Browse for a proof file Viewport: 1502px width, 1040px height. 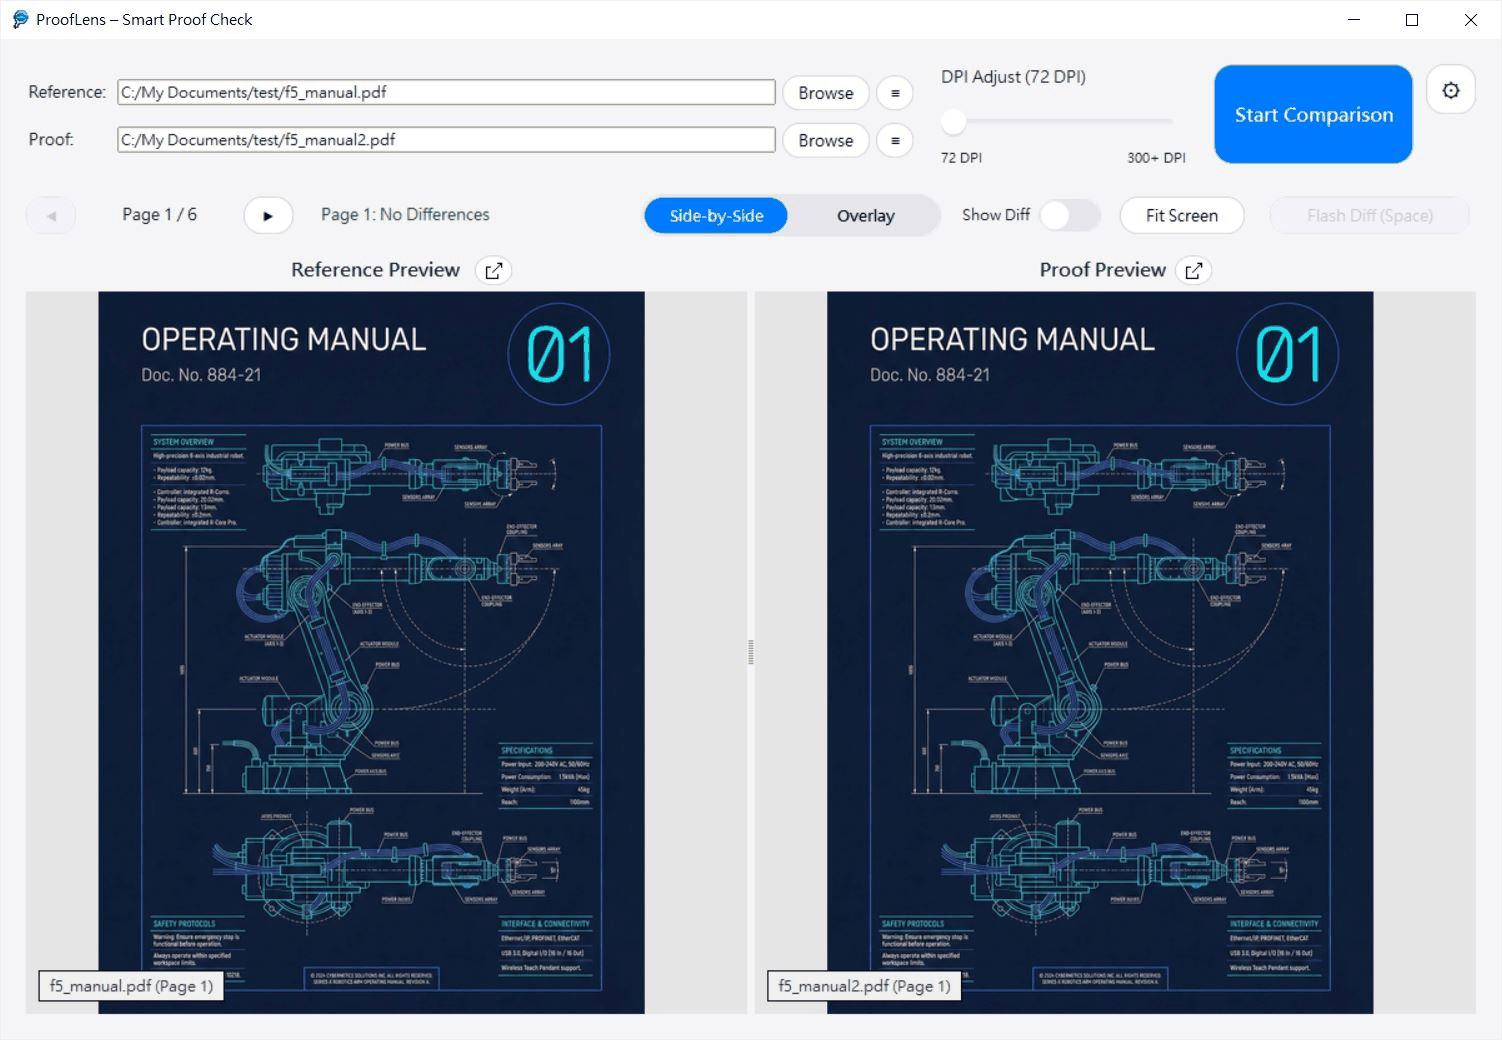click(825, 140)
